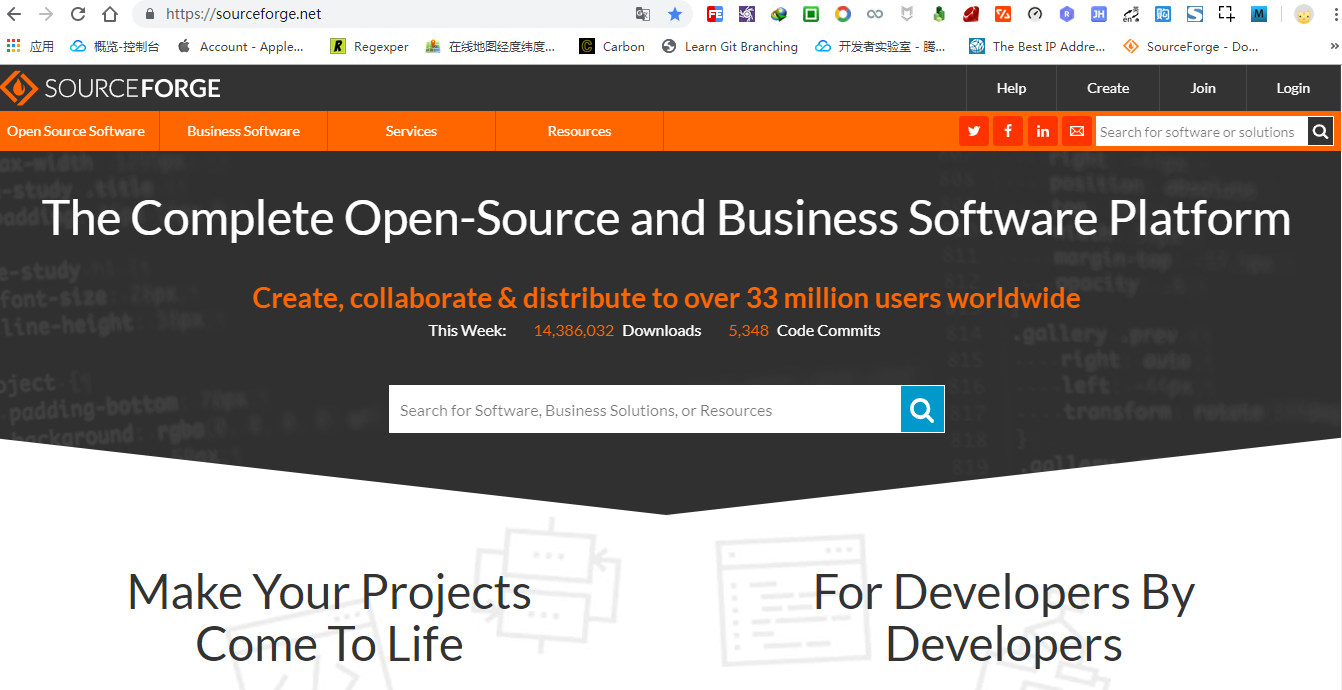The height and width of the screenshot is (690, 1342).
Task: Click the Join link in header
Action: (x=1202, y=88)
